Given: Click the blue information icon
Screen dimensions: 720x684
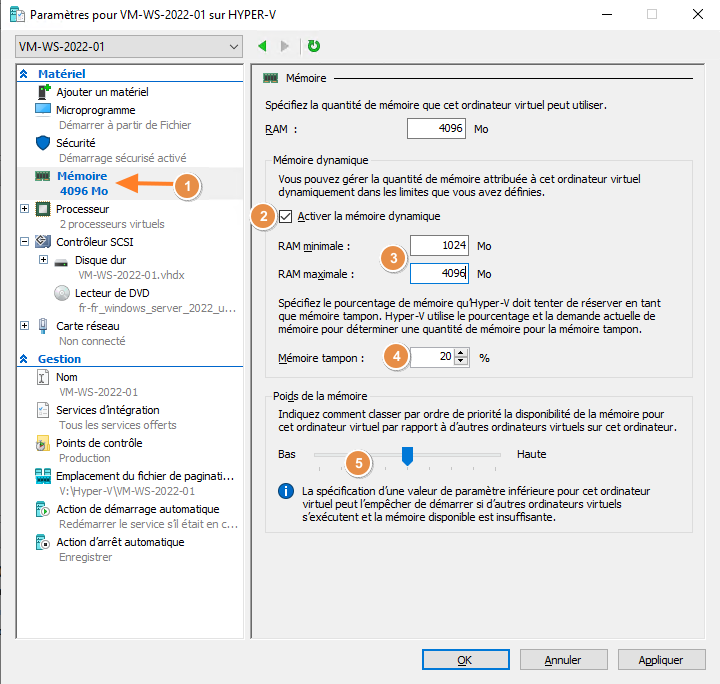Looking at the screenshot, I should tap(286, 491).
